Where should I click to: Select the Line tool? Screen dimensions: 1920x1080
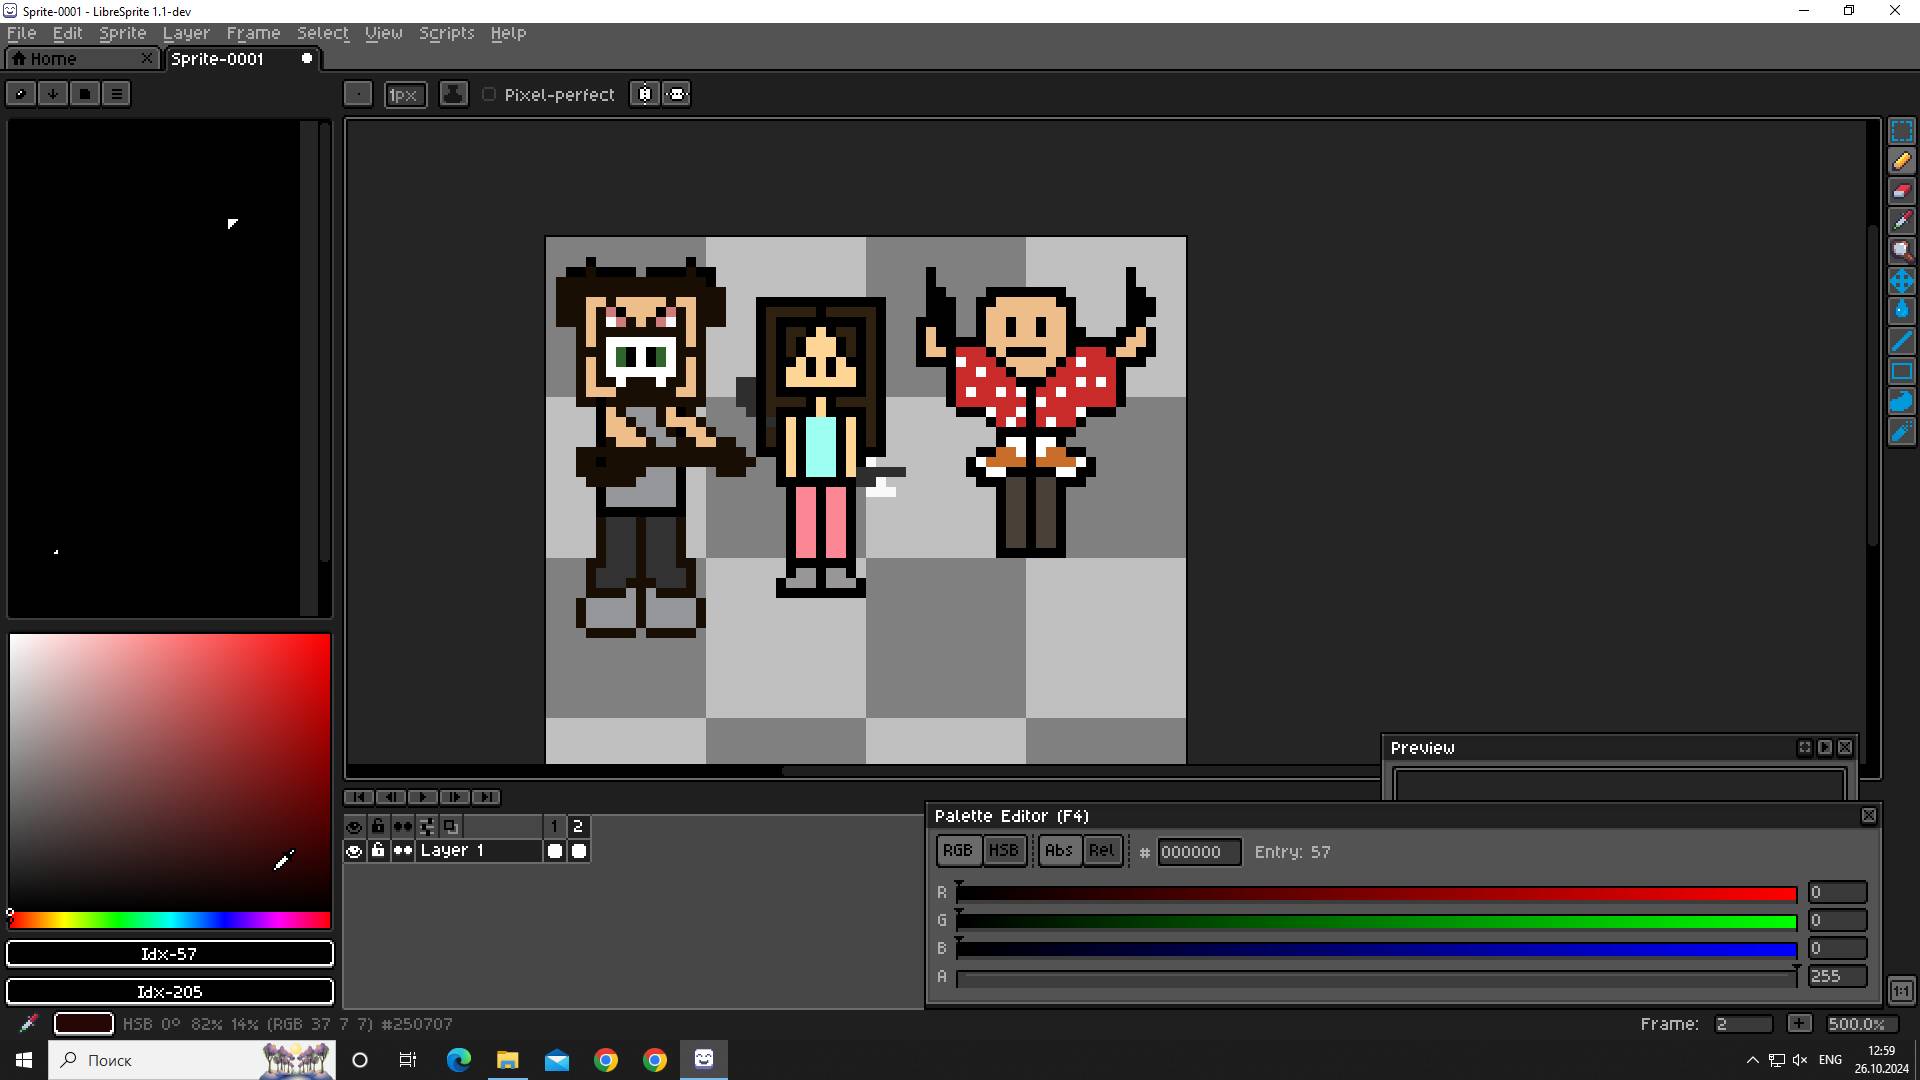coord(1901,341)
